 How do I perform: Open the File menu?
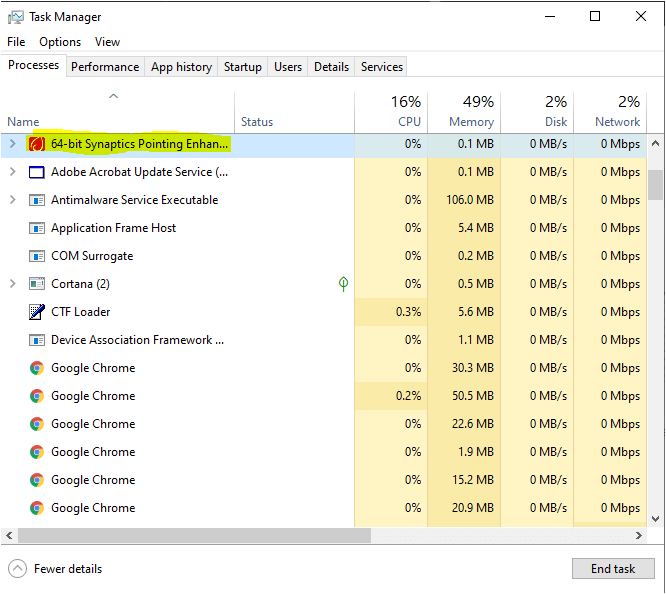tap(16, 42)
